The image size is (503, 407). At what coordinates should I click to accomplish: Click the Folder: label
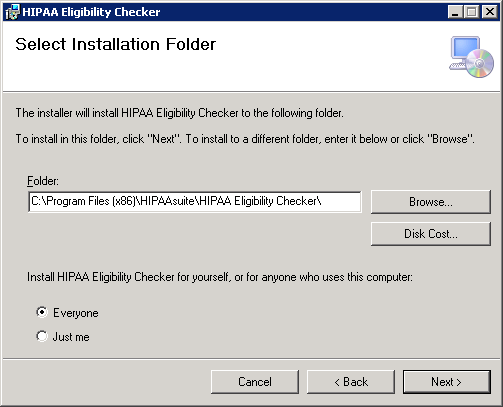tap(43, 181)
